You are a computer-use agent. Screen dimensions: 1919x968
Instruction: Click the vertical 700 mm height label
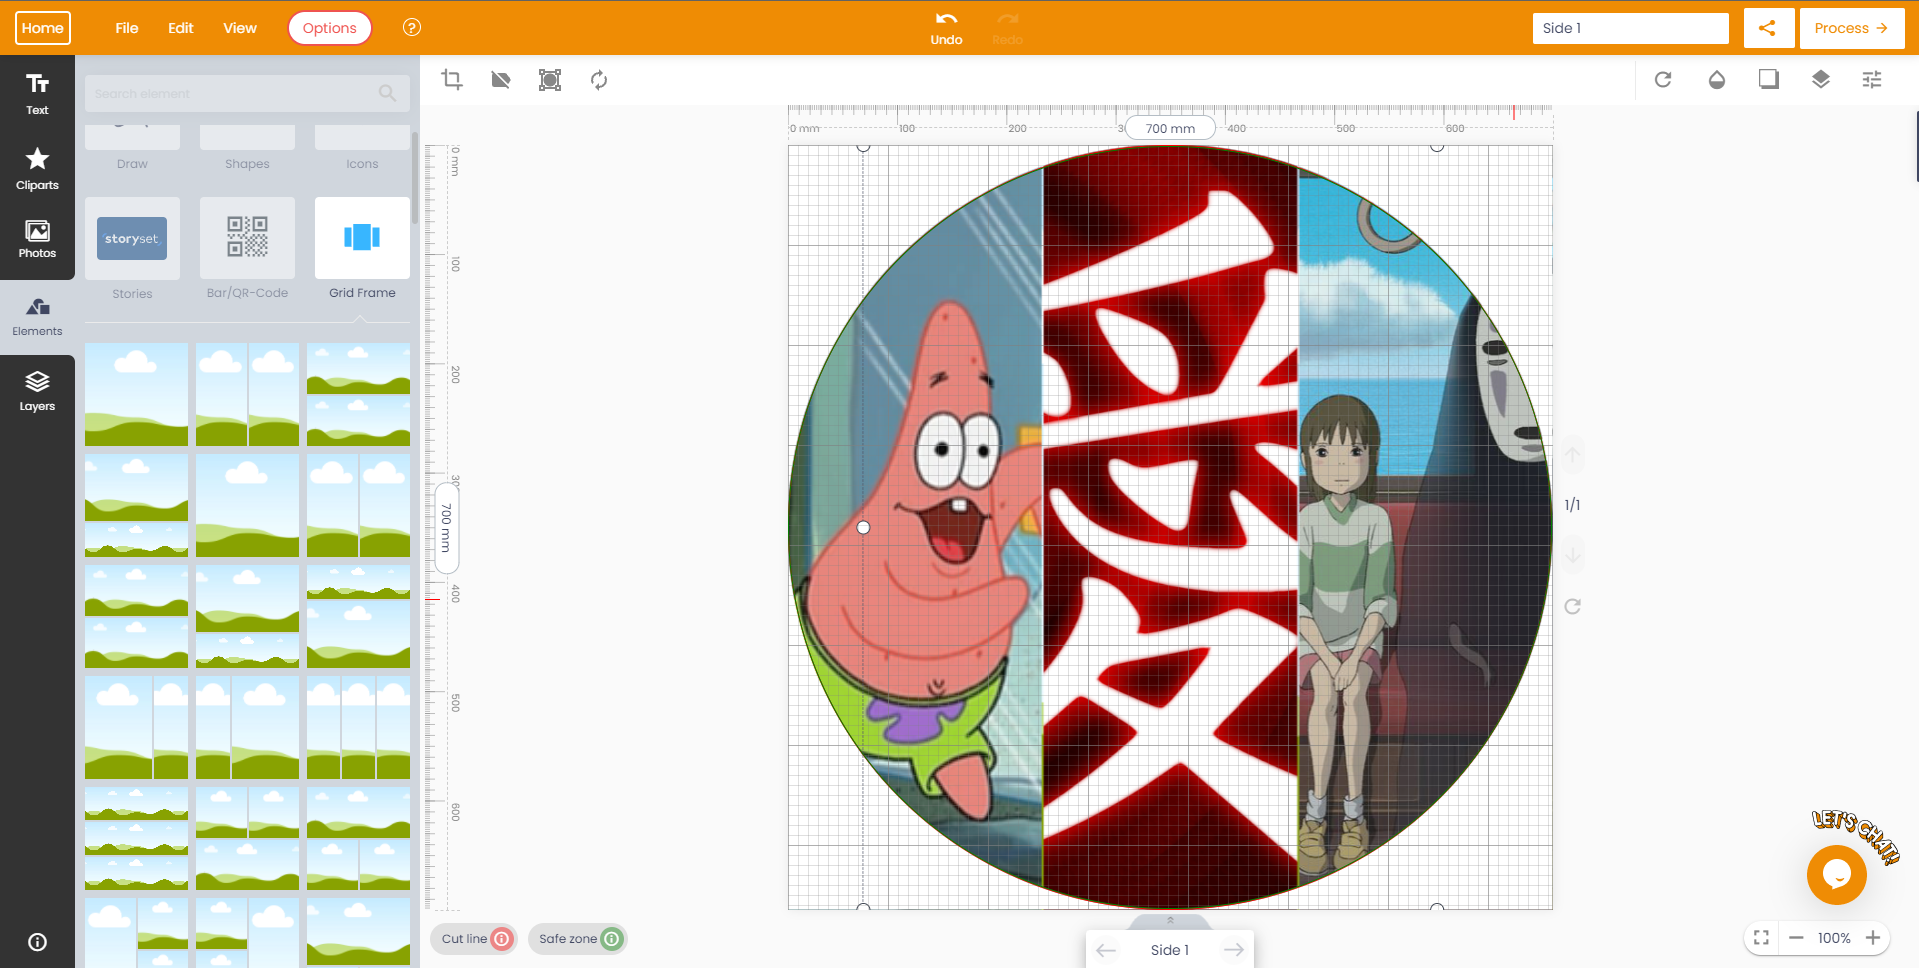[x=446, y=528]
